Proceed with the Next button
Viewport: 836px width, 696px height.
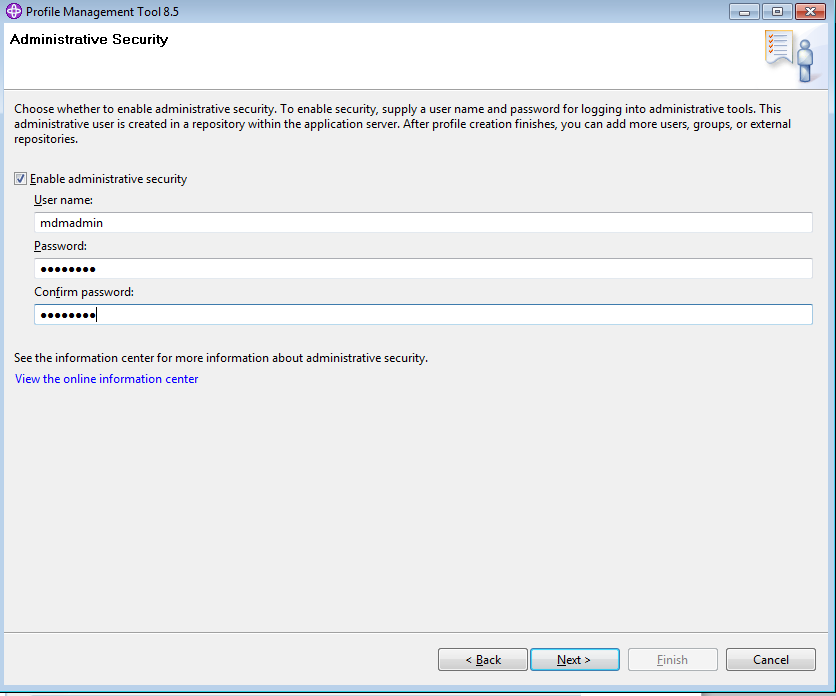[x=575, y=660]
